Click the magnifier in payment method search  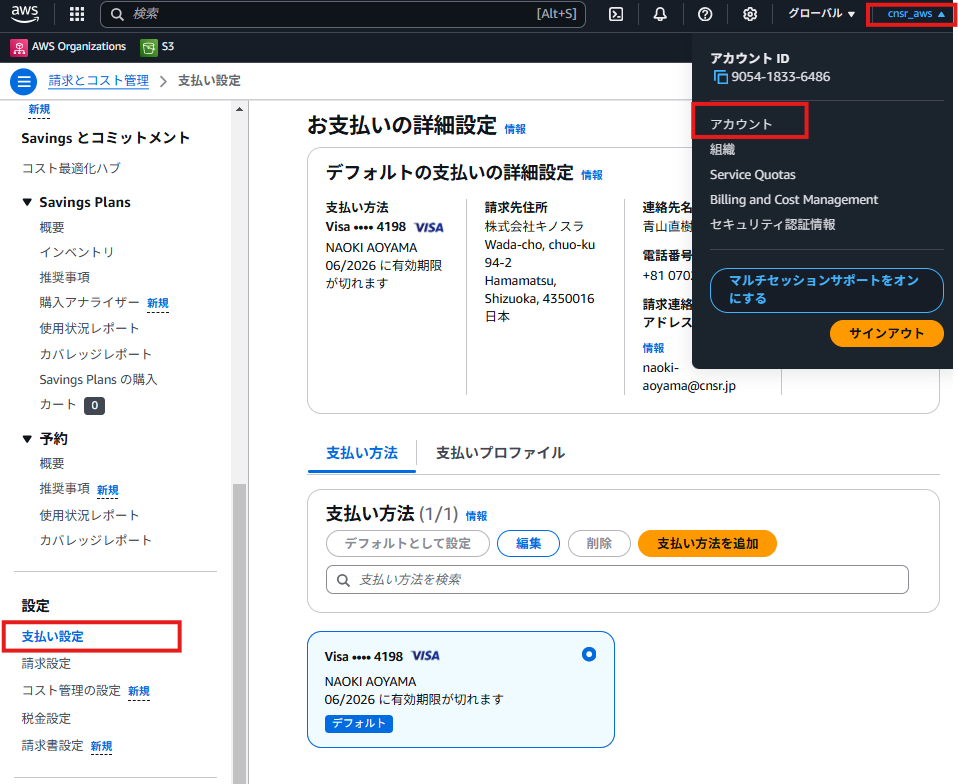tap(344, 580)
